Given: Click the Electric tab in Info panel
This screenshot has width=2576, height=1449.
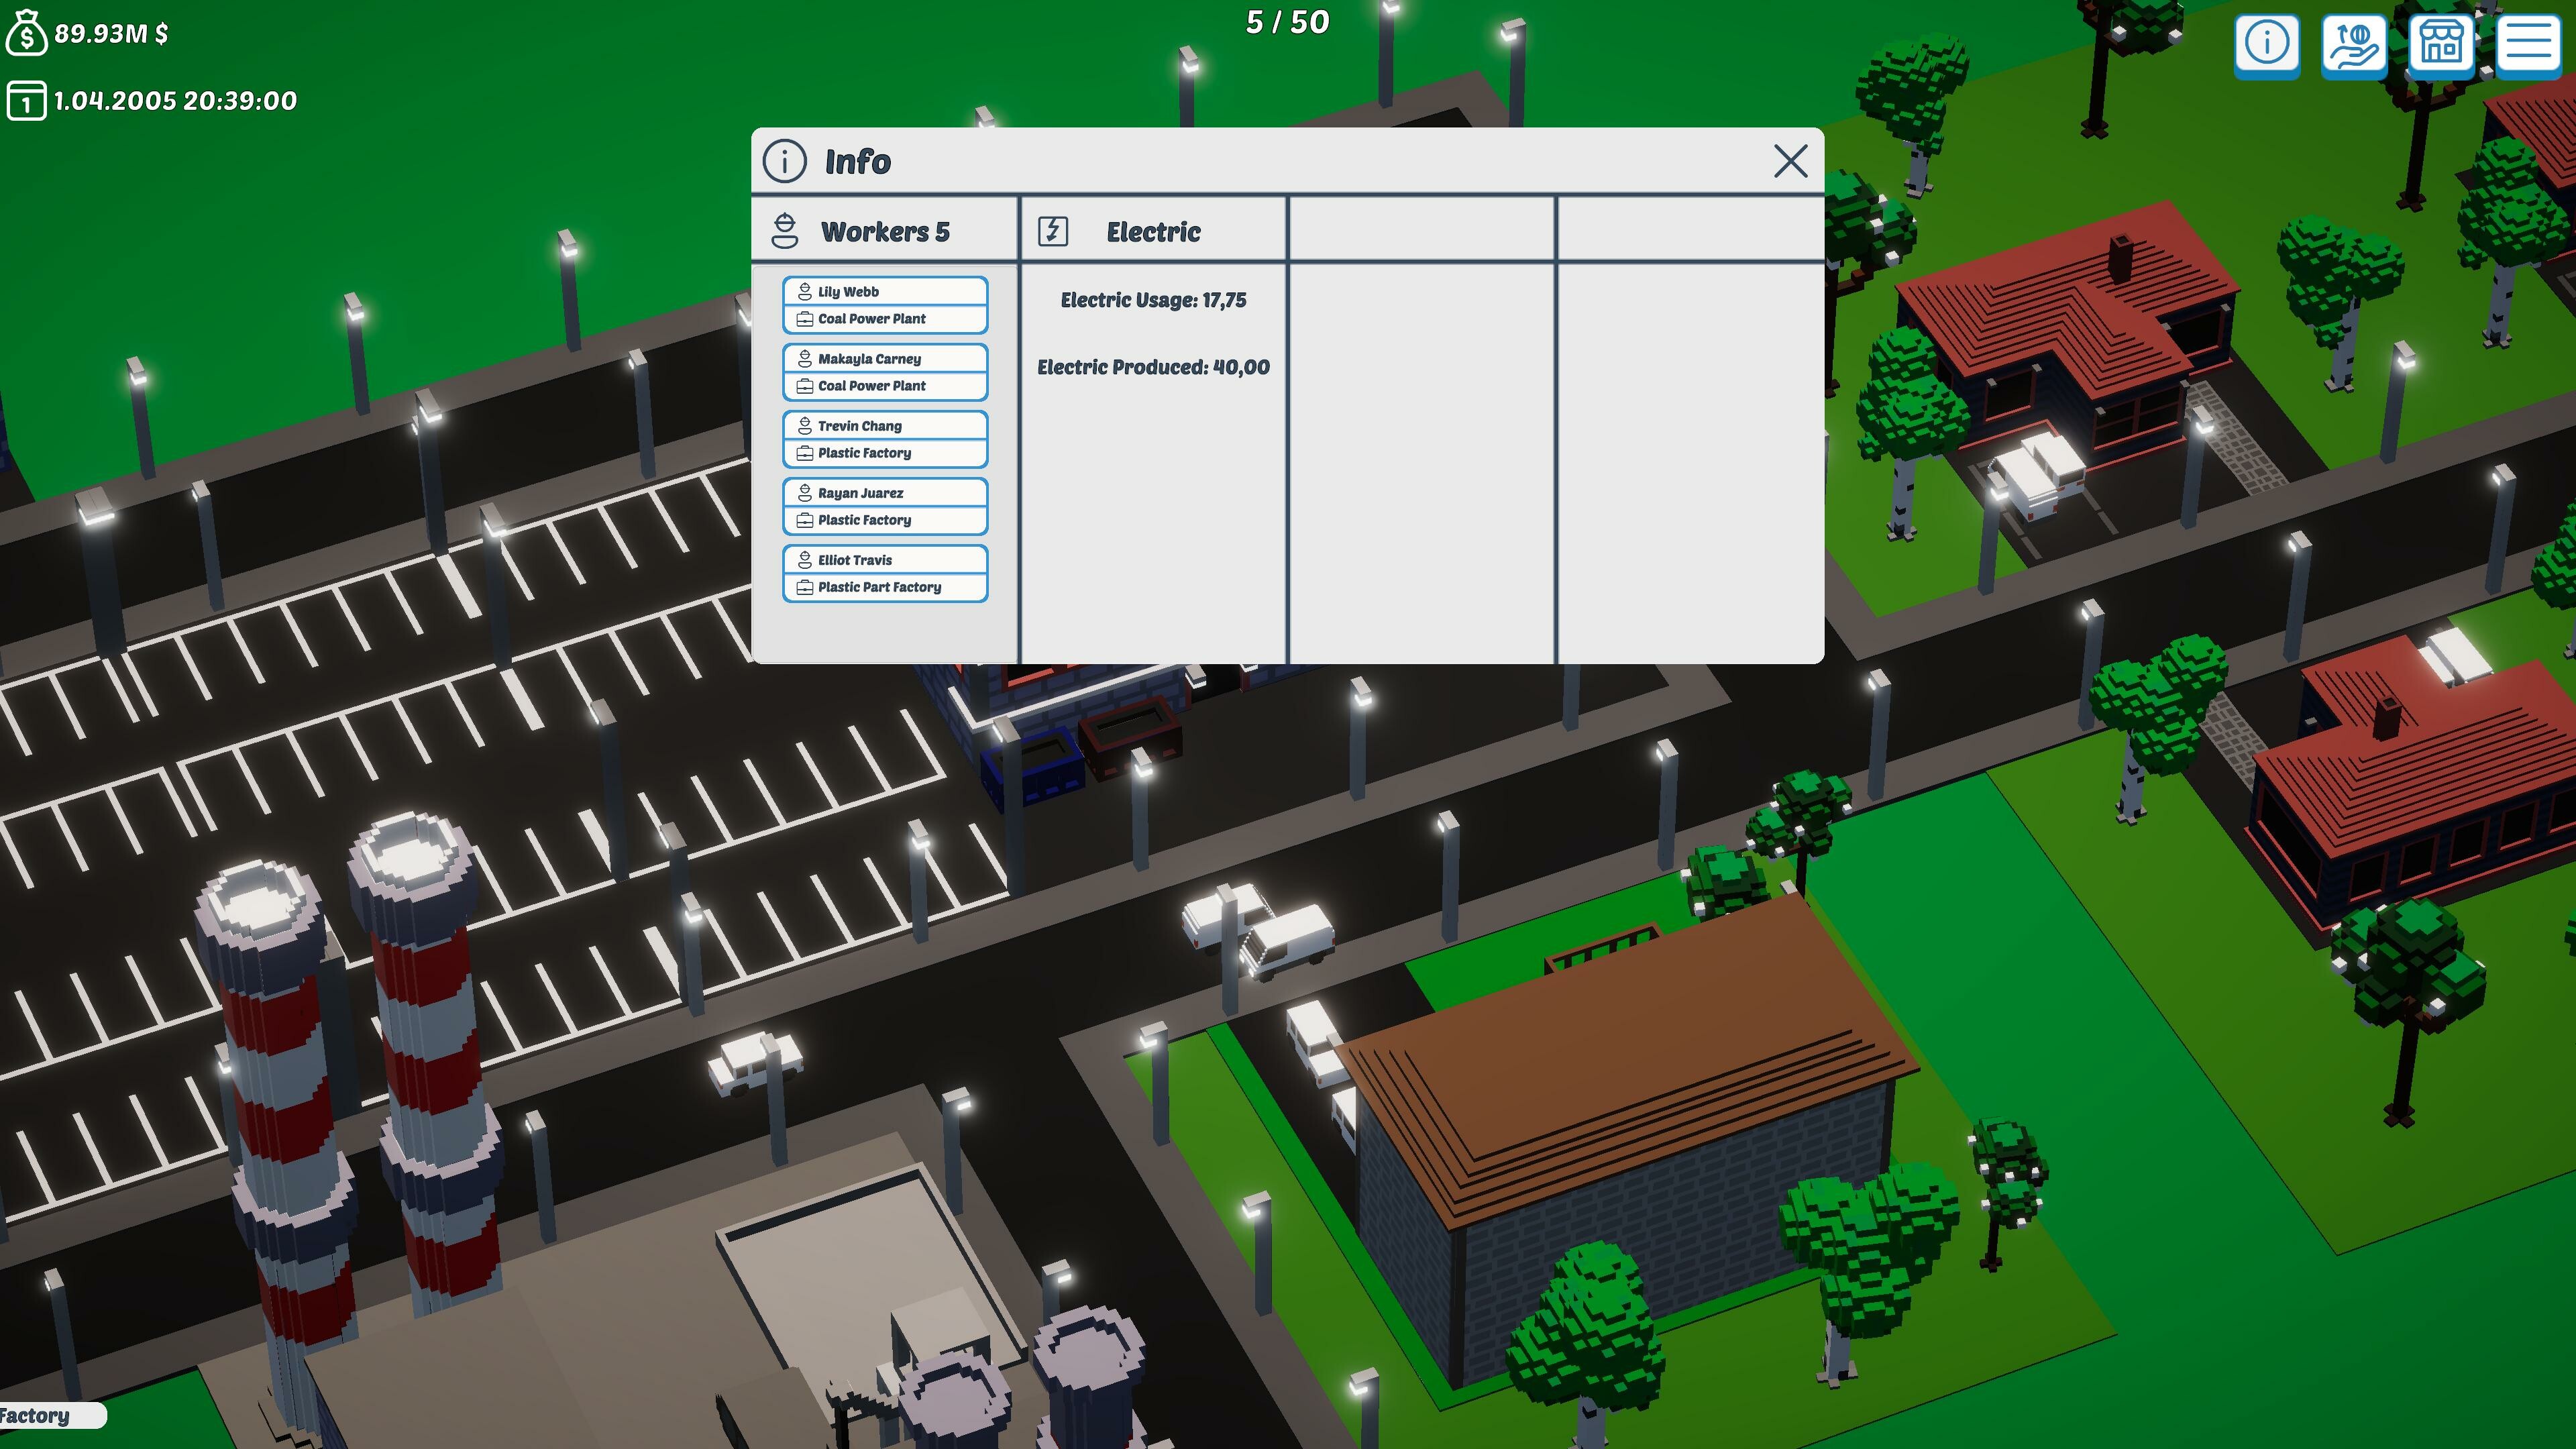Looking at the screenshot, I should tap(1152, 230).
